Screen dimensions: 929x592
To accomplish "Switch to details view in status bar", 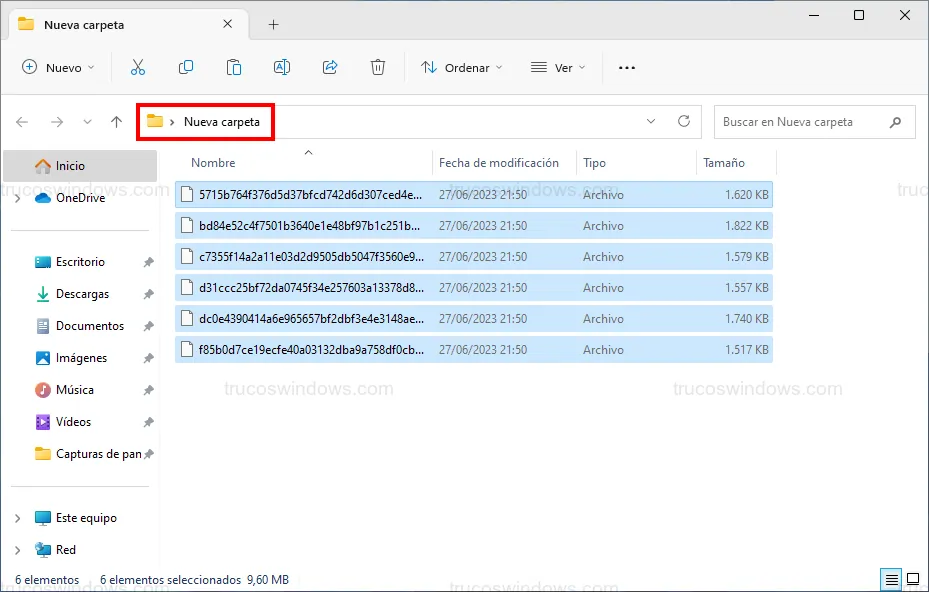I will 890,580.
